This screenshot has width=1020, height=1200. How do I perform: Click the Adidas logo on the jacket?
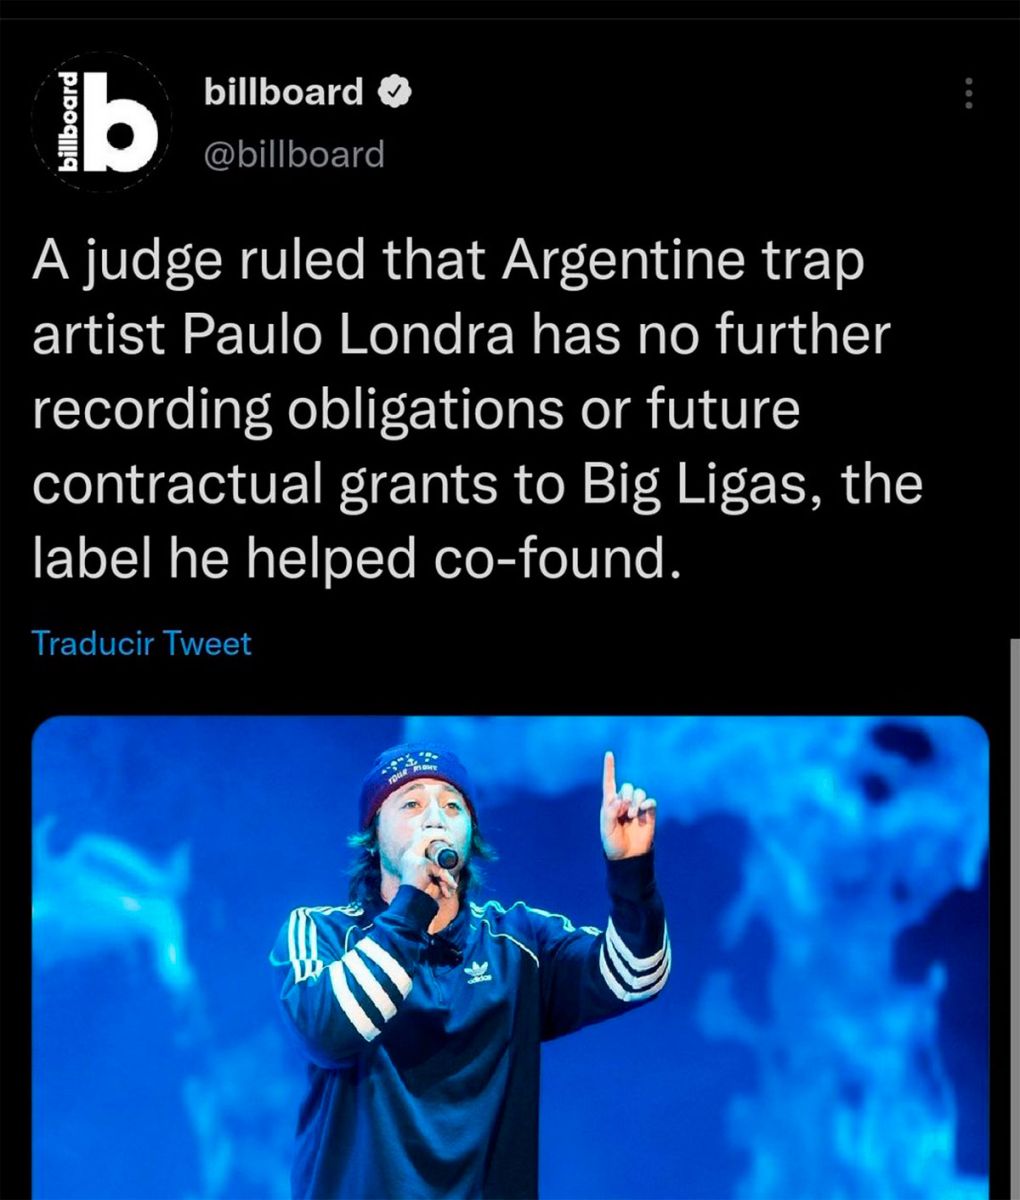479,973
